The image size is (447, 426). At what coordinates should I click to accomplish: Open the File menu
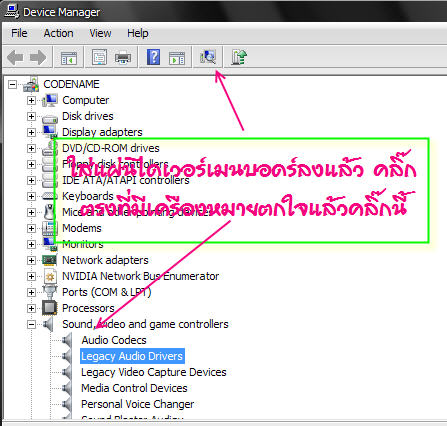(19, 33)
